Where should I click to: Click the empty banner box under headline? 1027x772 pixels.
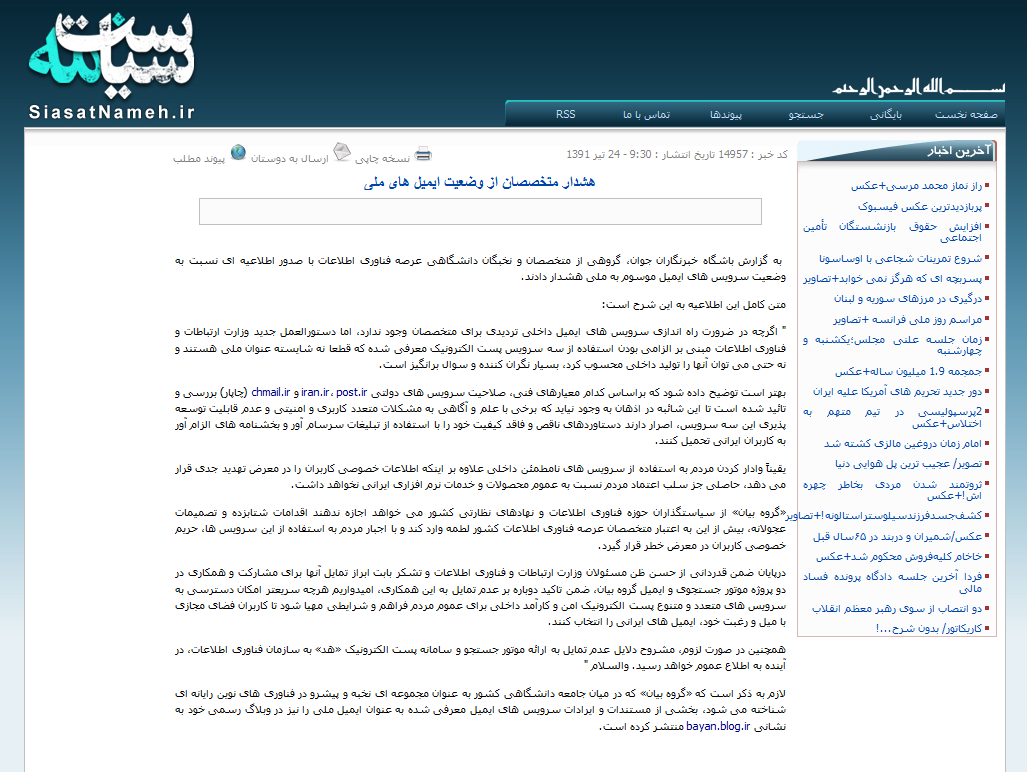point(480,211)
